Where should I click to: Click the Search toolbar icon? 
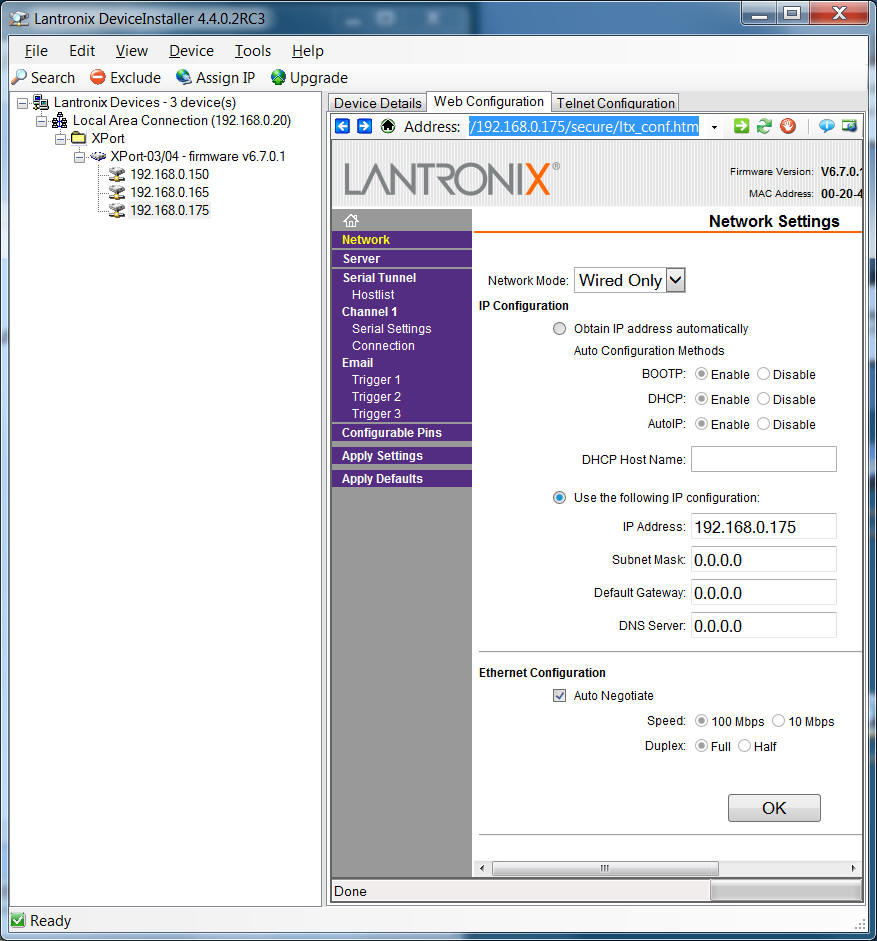[x=19, y=77]
